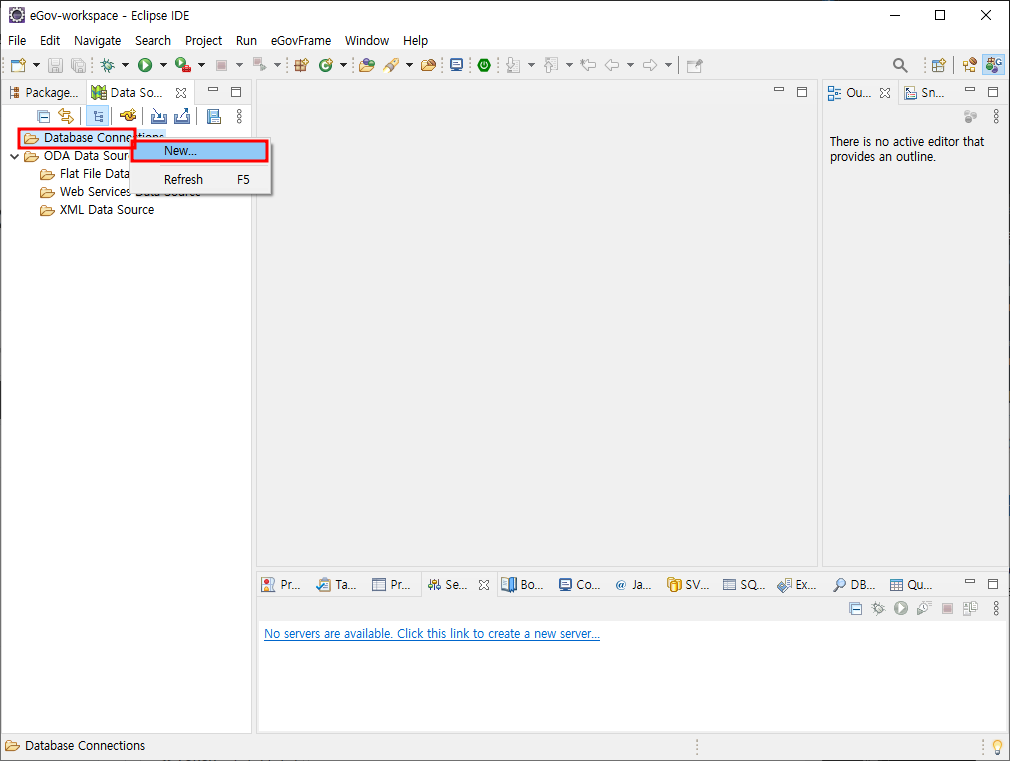The height and width of the screenshot is (761, 1010).
Task: Close the Outline view tab
Action: pos(885,93)
